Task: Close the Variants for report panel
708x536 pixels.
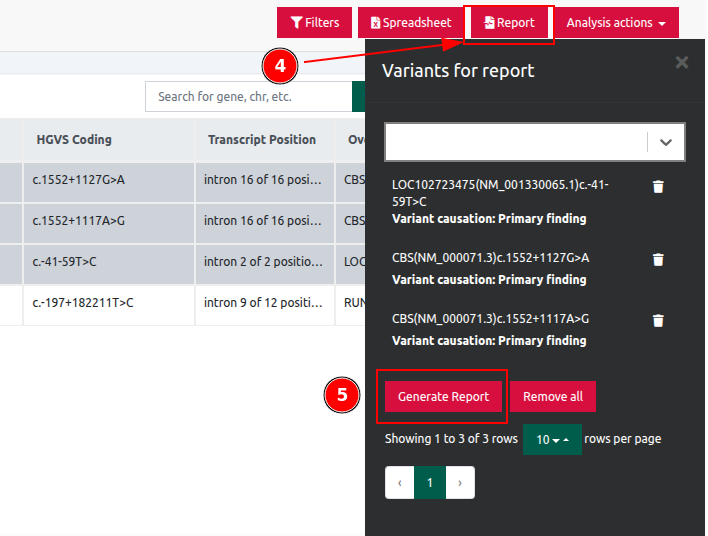Action: [x=682, y=63]
